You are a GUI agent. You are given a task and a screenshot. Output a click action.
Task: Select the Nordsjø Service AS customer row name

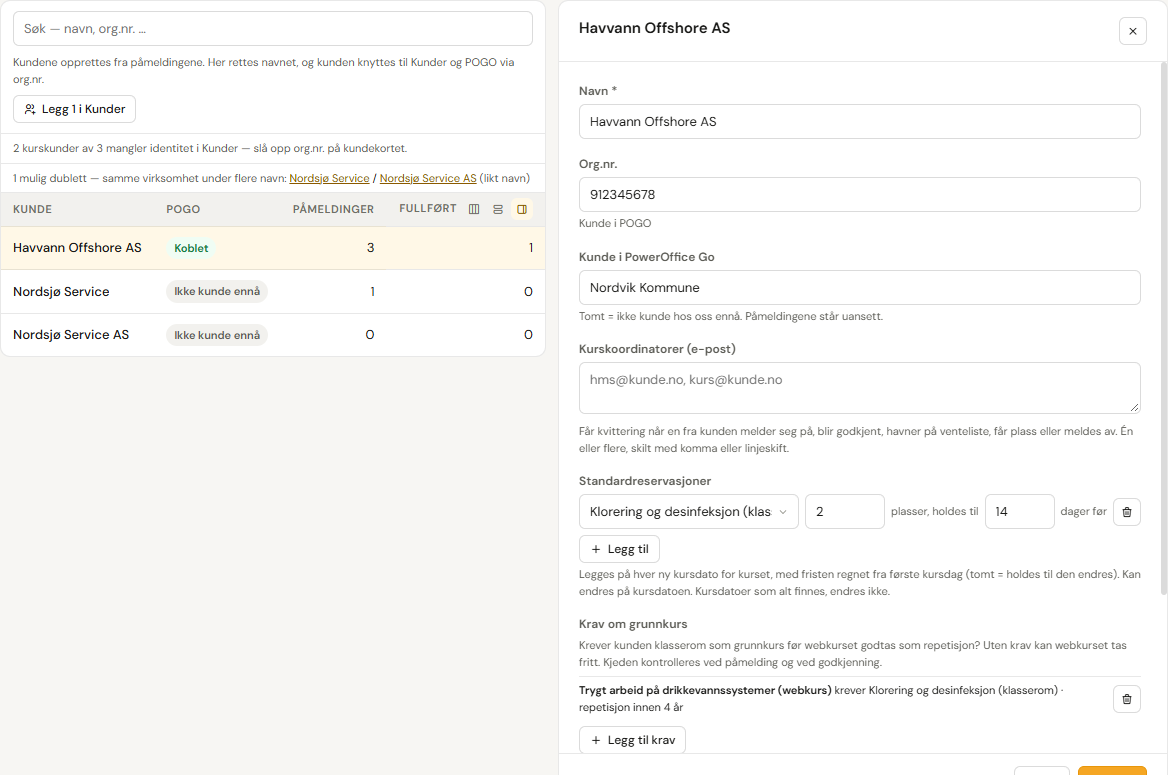tap(71, 335)
